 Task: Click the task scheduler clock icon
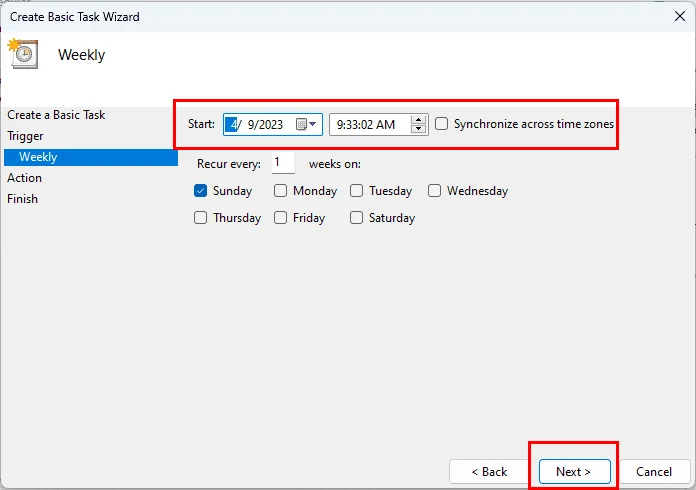click(23, 54)
